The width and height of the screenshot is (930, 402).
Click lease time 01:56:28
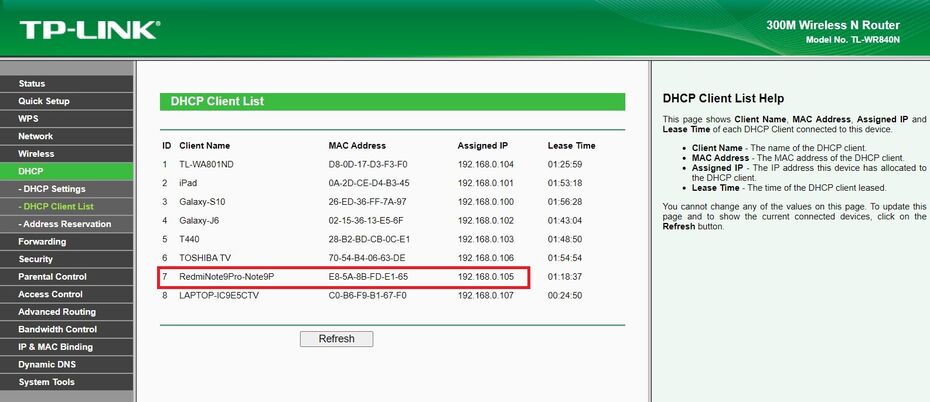click(x=565, y=202)
